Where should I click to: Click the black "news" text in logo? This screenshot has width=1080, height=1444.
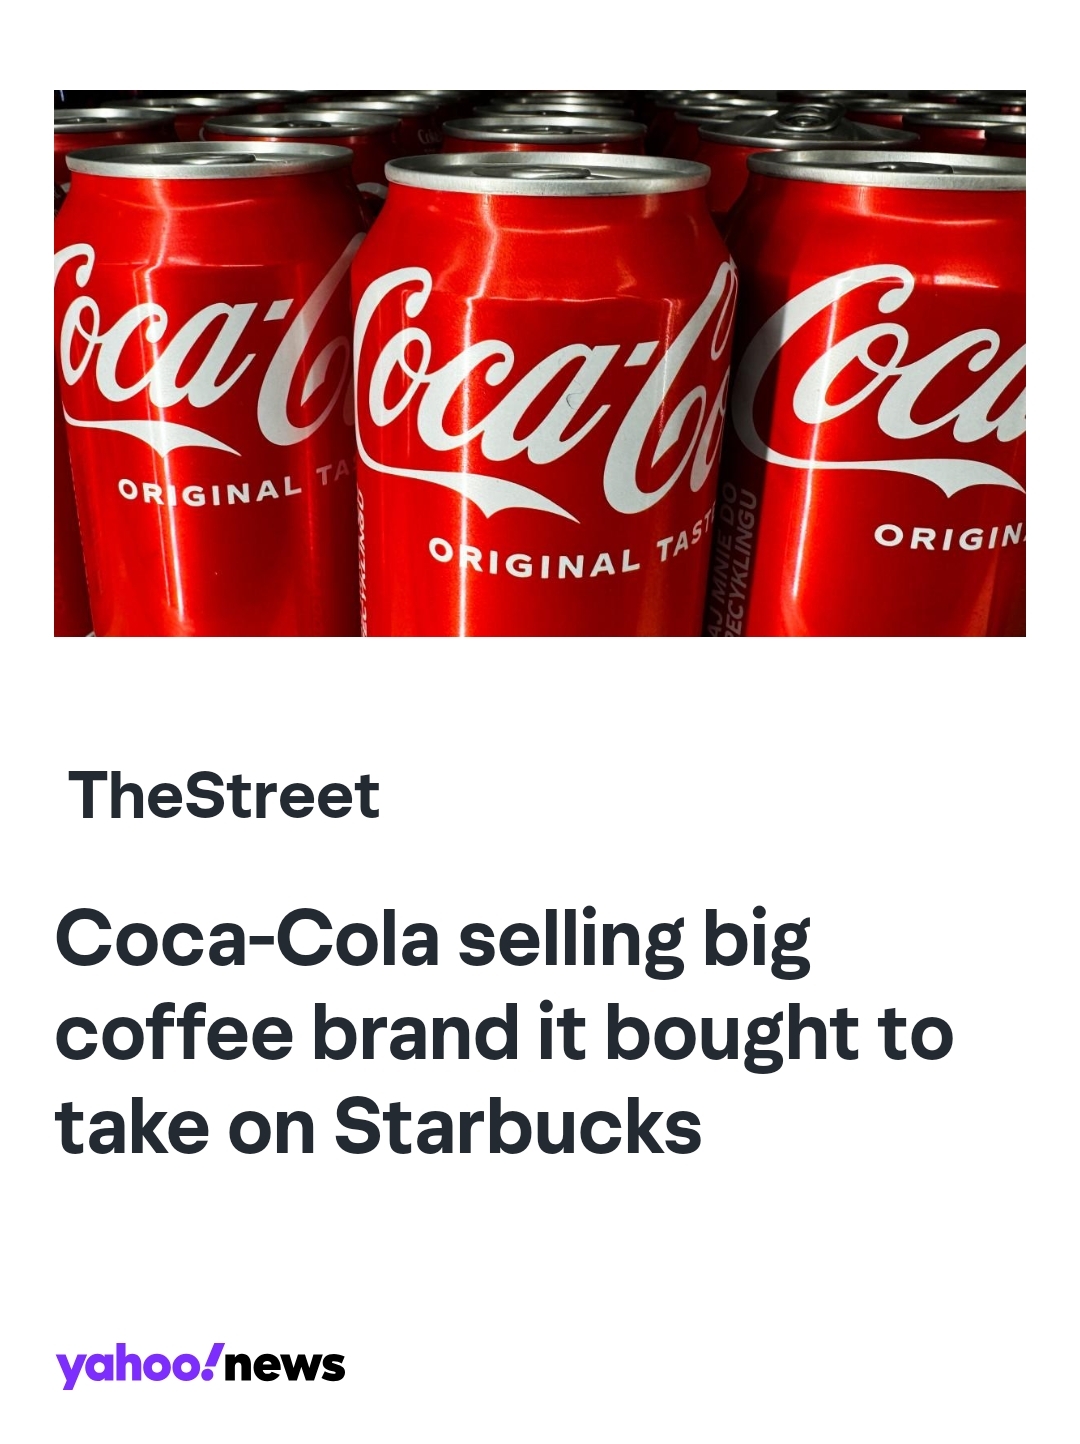point(286,1366)
